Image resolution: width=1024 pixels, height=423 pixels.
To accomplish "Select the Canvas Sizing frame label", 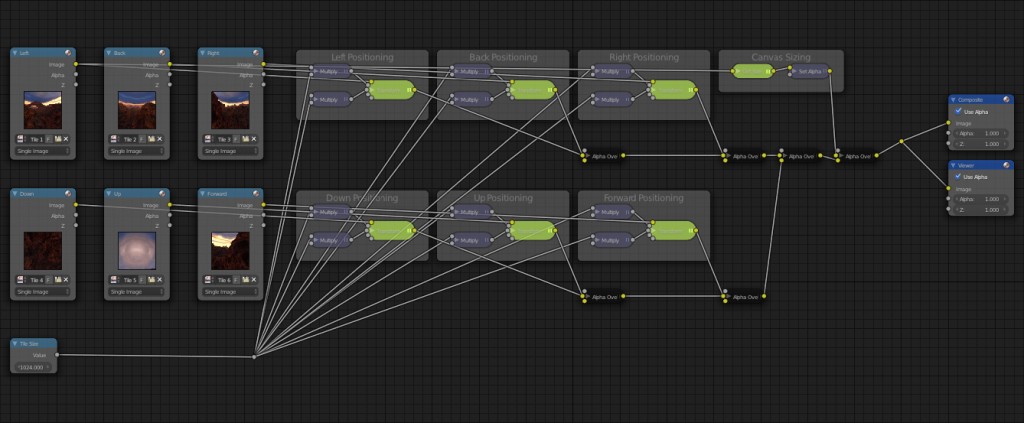I will click(x=780, y=57).
